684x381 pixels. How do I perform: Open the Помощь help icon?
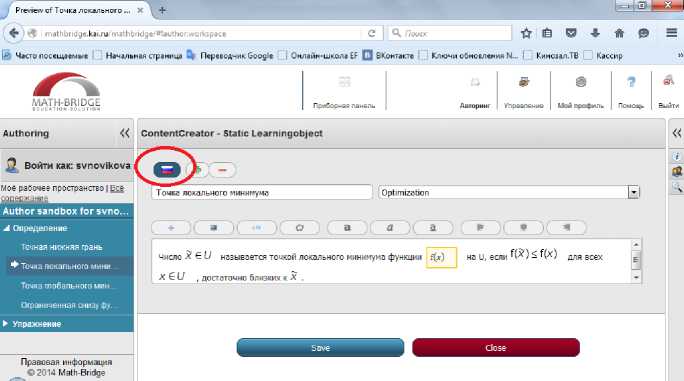click(x=631, y=82)
